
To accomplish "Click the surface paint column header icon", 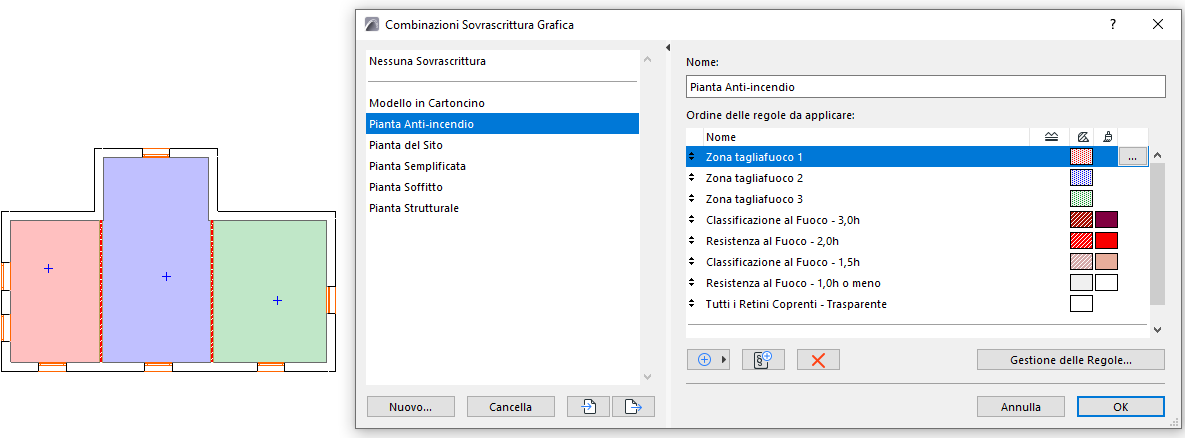I will pos(1105,137).
